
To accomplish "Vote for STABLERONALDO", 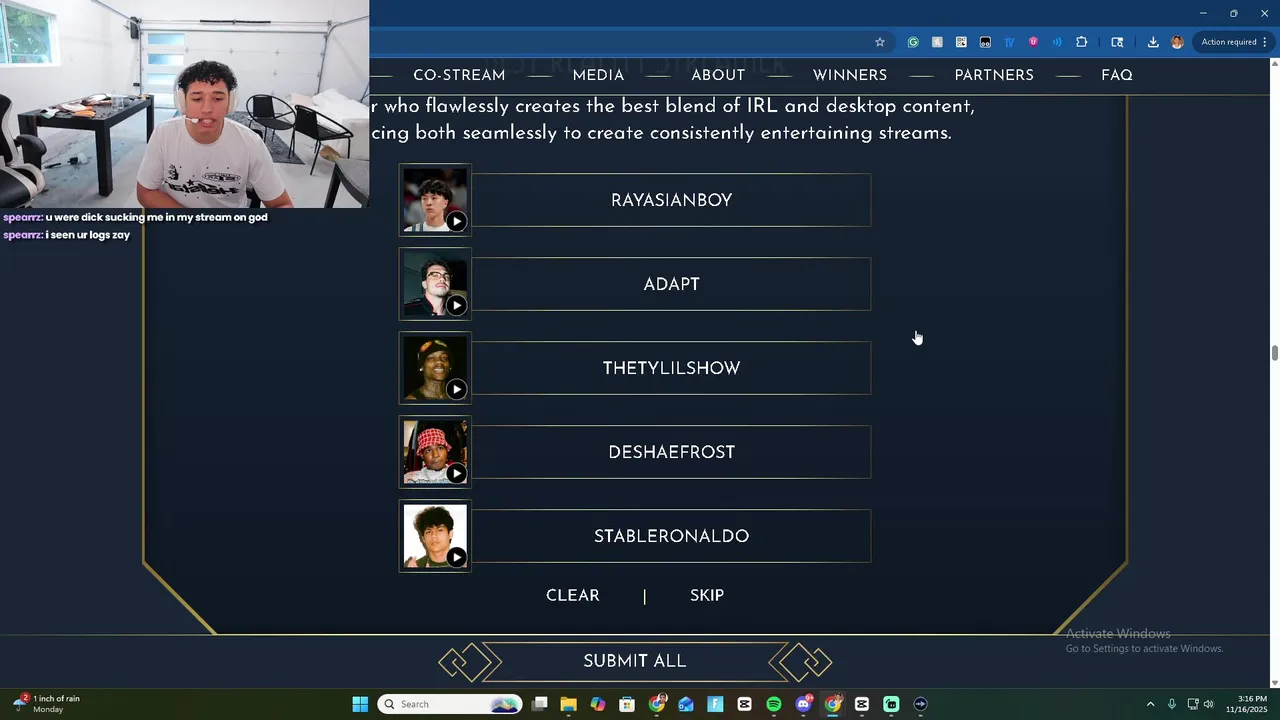I will 671,536.
